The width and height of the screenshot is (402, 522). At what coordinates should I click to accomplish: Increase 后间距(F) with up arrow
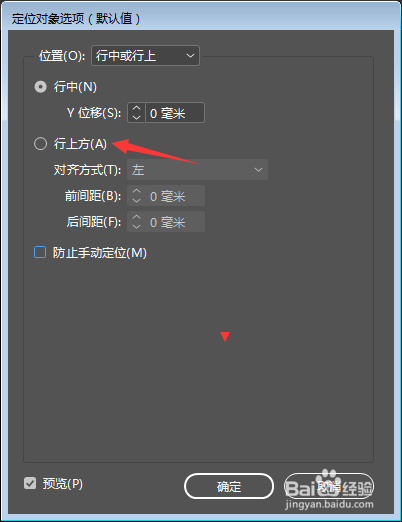[136, 217]
